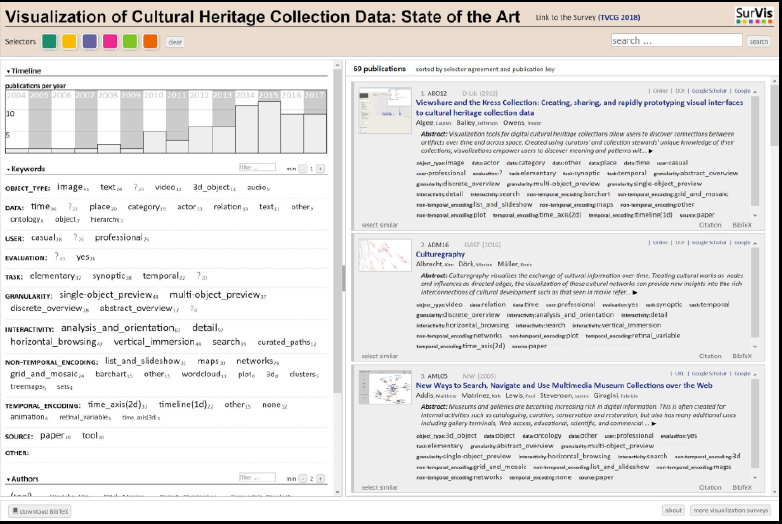The width and height of the screenshot is (782, 524).
Task: Open the Viewshare publication thumbnail image
Action: pyautogui.click(x=384, y=112)
